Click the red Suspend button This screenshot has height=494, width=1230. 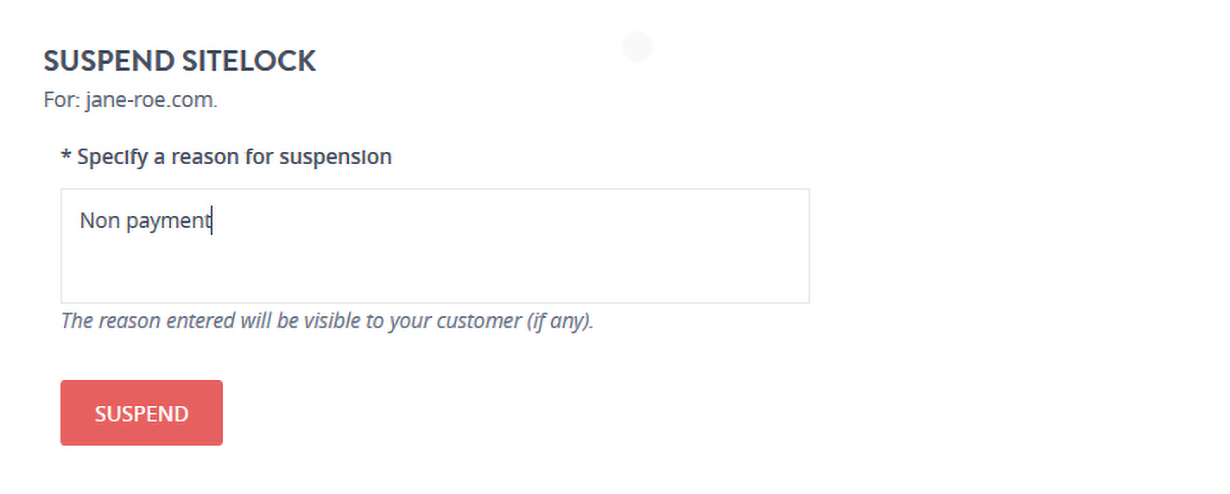pos(141,413)
